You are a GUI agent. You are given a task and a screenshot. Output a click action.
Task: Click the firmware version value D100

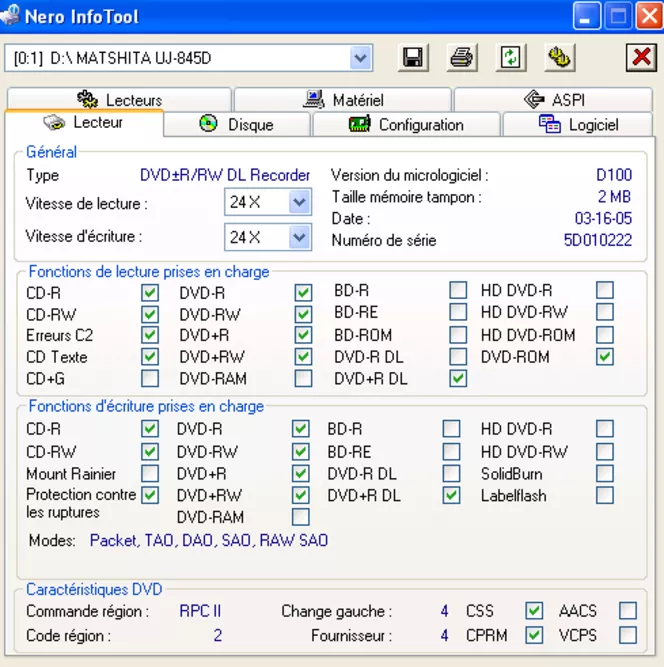(x=614, y=175)
